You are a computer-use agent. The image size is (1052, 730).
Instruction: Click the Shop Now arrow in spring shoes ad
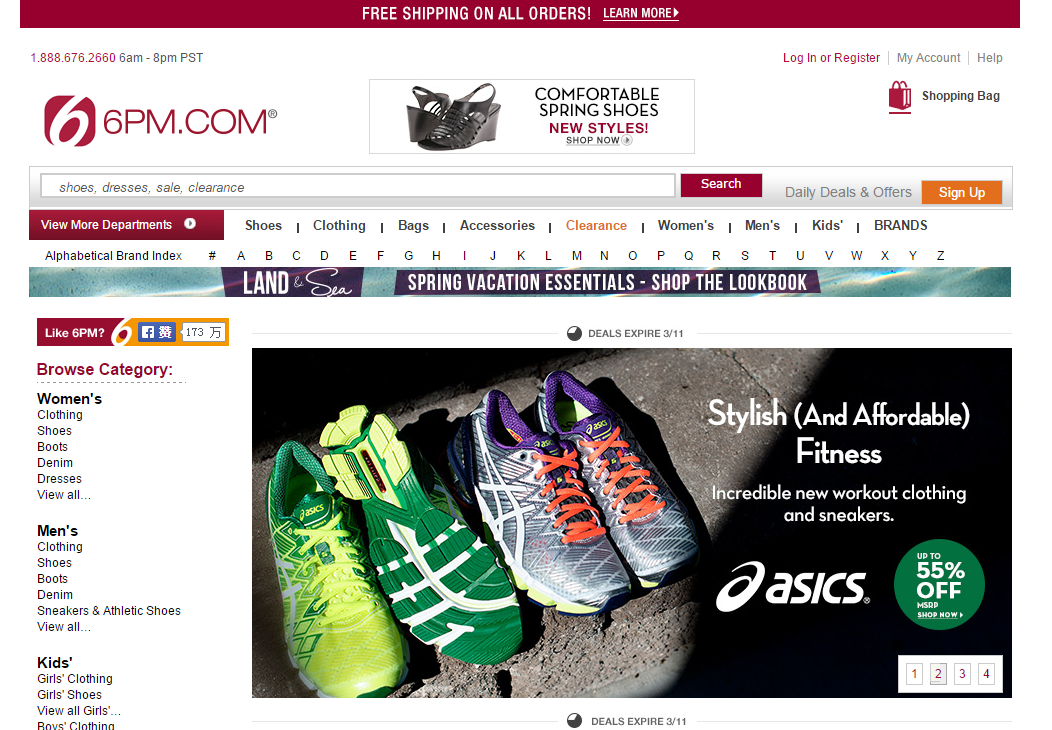[x=627, y=140]
